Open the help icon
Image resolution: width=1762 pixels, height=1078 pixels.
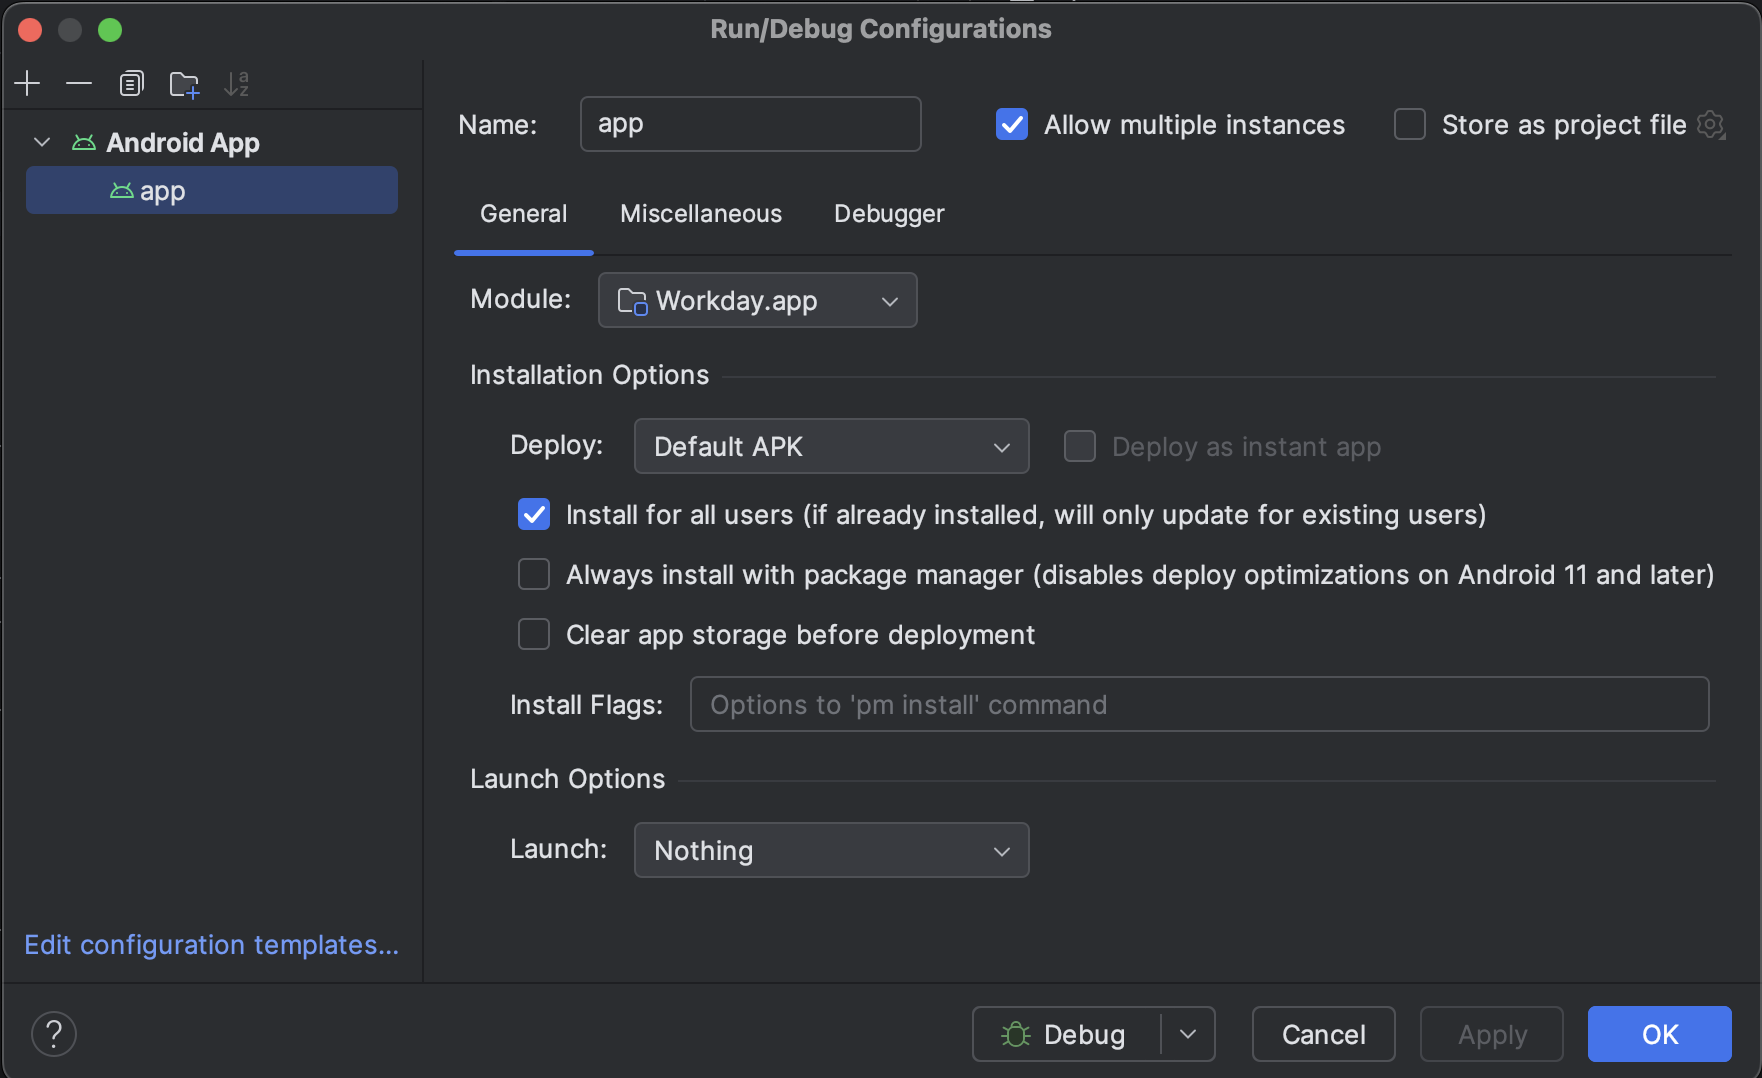point(53,1033)
